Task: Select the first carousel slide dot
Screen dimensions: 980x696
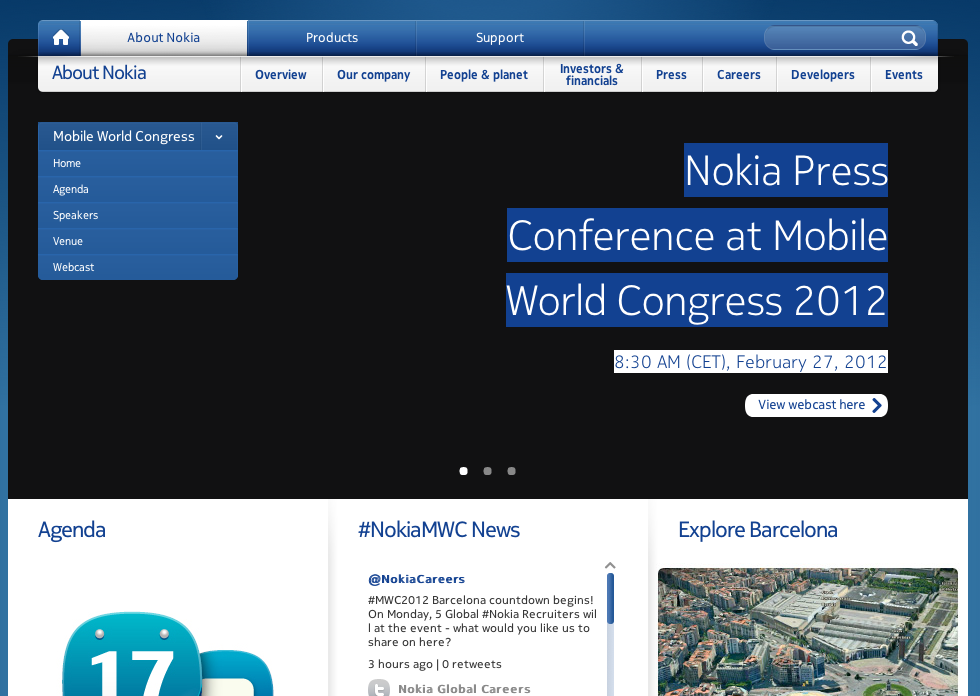Action: click(x=464, y=471)
